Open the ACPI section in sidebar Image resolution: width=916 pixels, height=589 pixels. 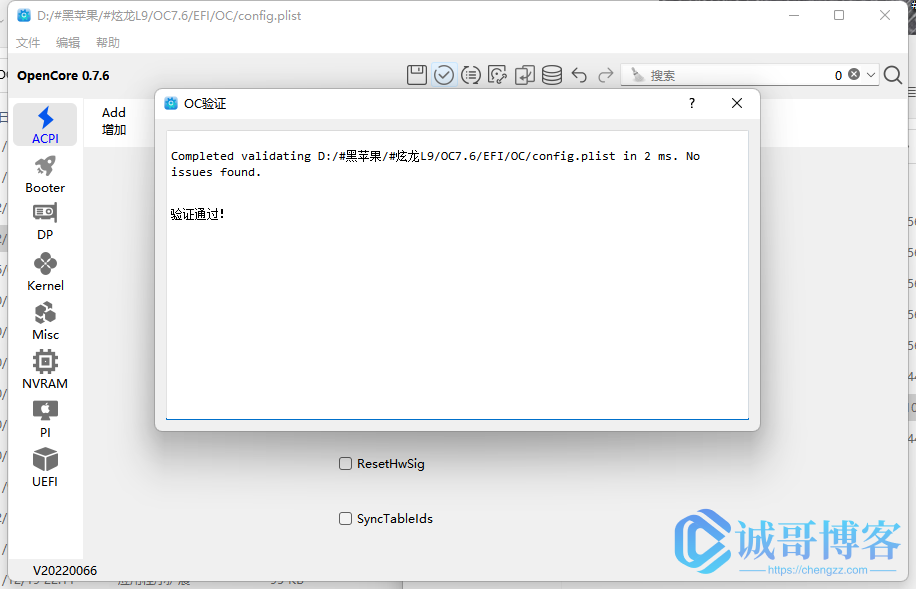pyautogui.click(x=45, y=124)
